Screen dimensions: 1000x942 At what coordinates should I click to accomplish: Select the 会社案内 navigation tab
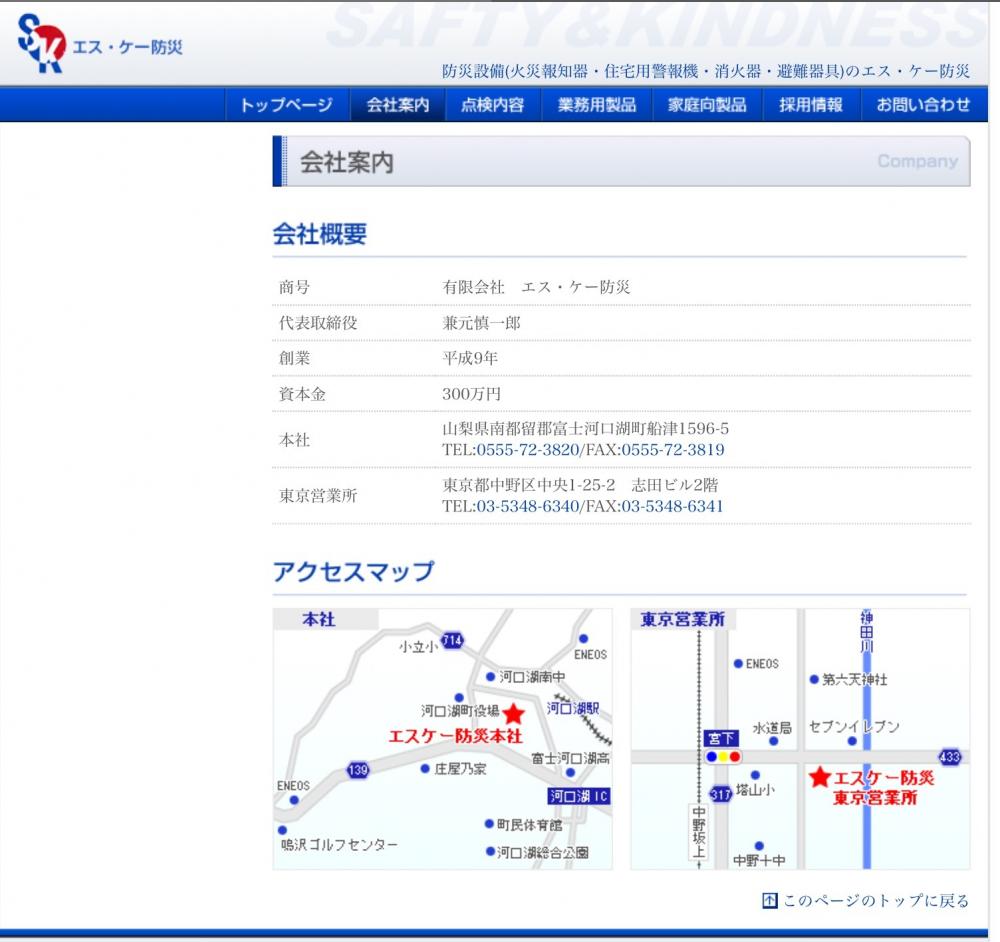coord(397,105)
